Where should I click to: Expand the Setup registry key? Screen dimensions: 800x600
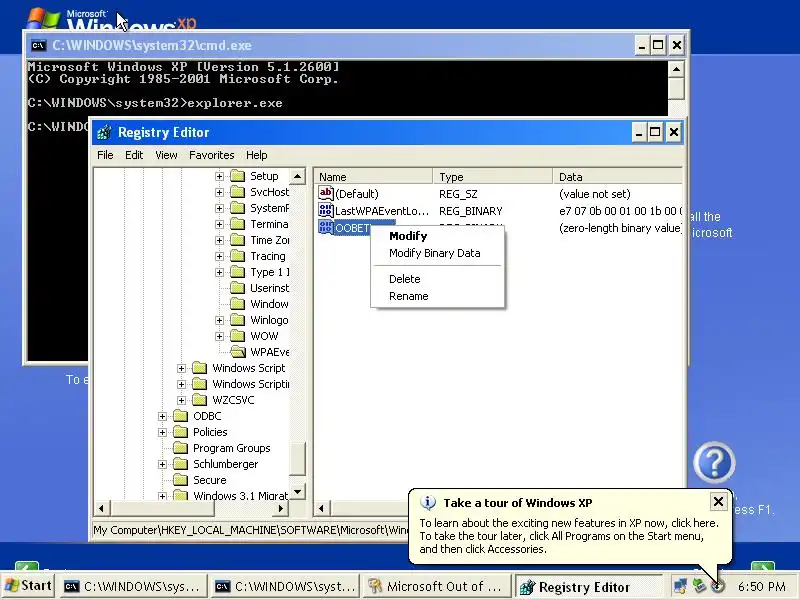pyautogui.click(x=219, y=176)
